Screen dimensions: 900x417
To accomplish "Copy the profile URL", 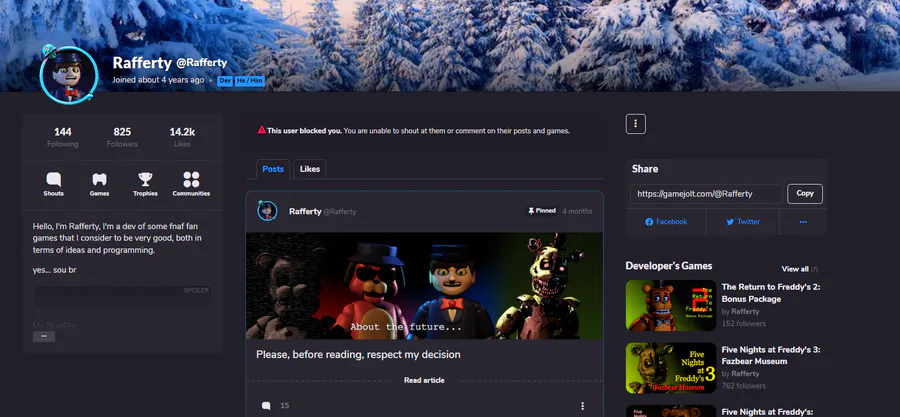I will tap(805, 194).
